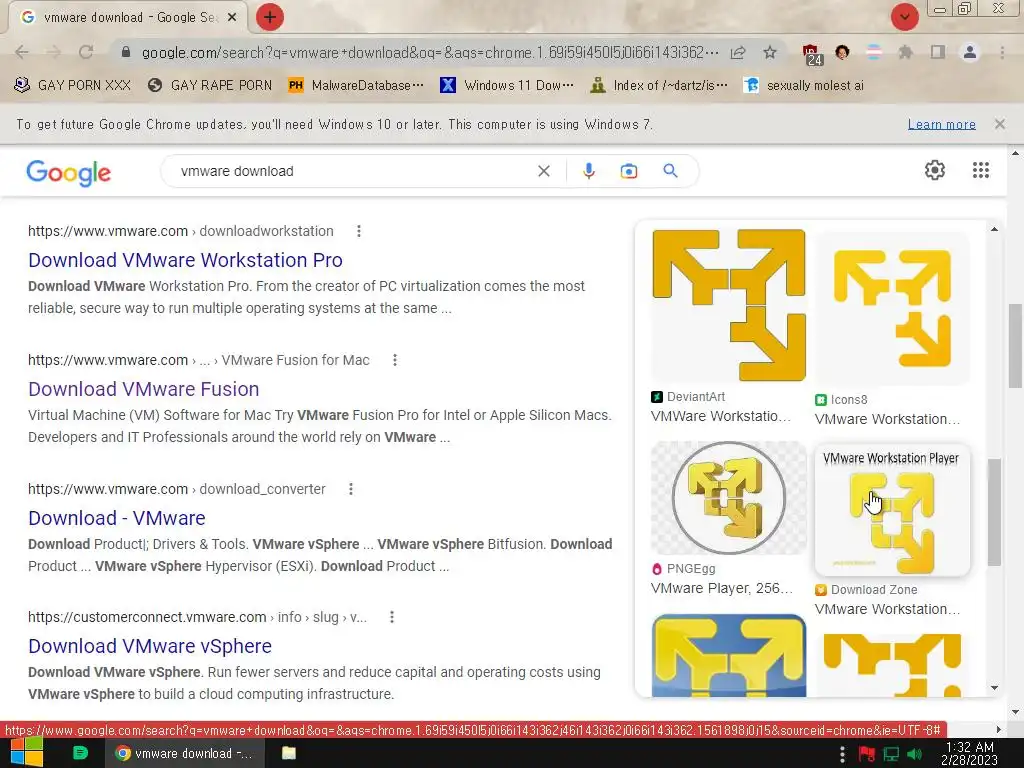Open more options for downloadworkstation result
Viewport: 1024px width, 768px height.
coord(359,231)
